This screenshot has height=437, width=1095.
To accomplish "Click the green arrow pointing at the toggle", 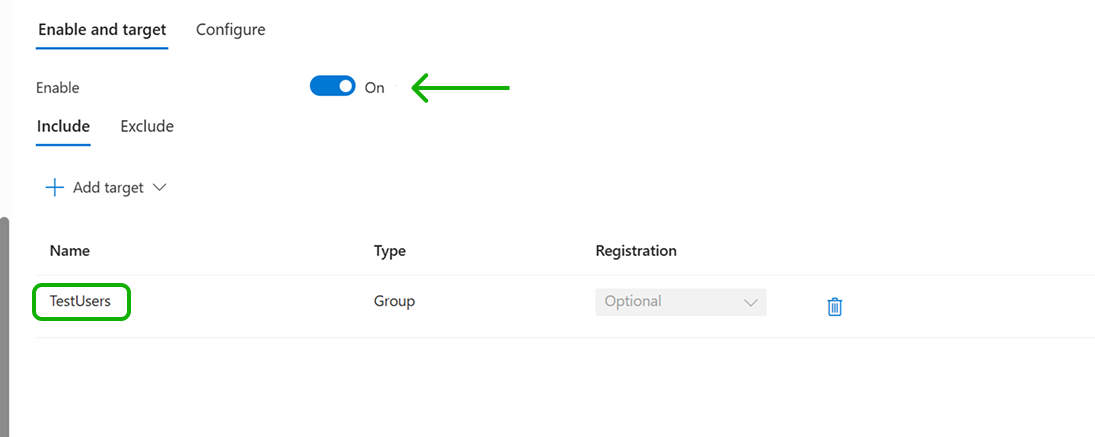I will (x=461, y=88).
